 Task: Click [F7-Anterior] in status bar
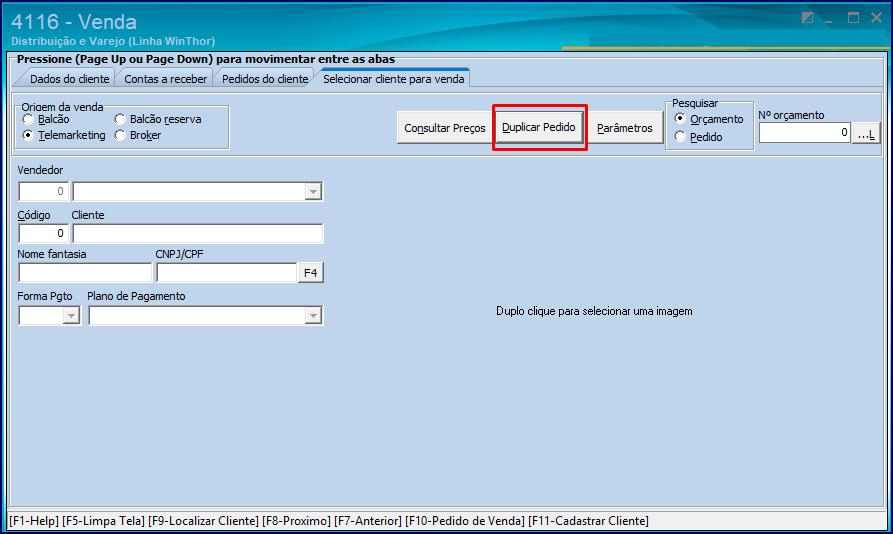368,521
